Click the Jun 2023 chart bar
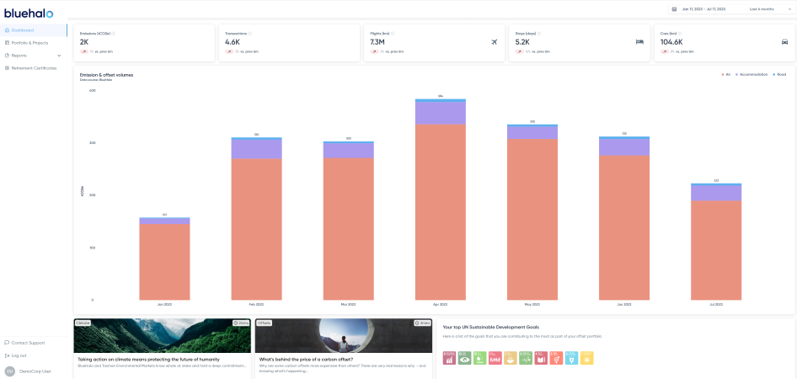Screen dimensions: 797x379 pos(624,218)
